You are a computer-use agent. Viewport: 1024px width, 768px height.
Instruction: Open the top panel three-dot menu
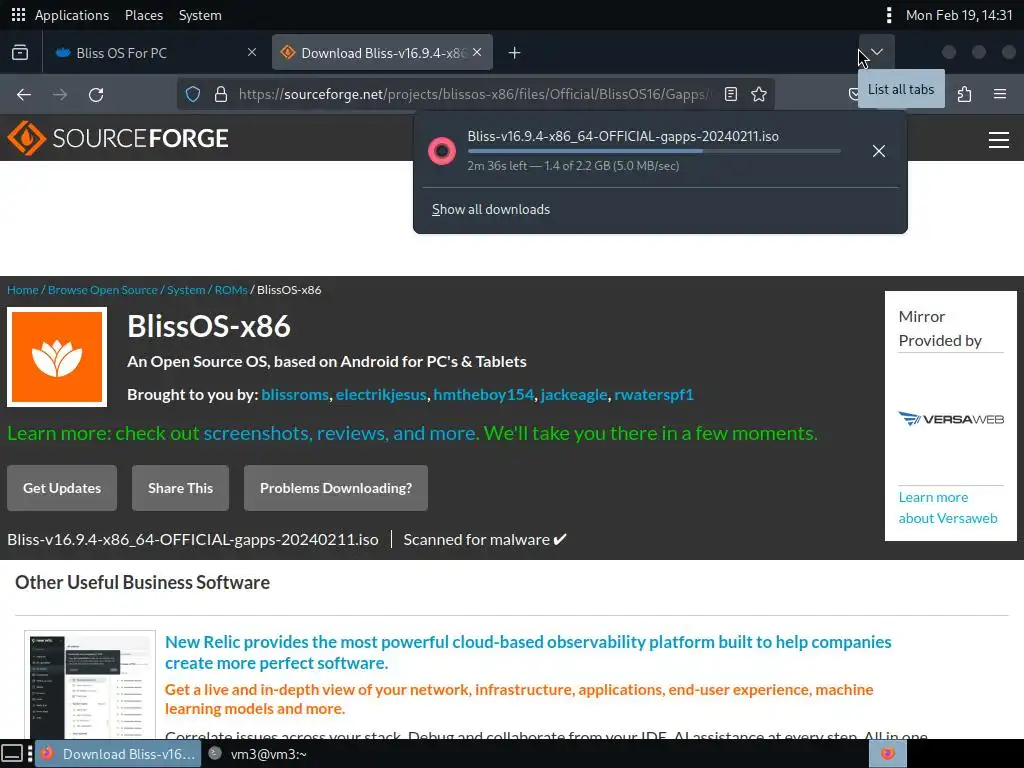point(888,15)
